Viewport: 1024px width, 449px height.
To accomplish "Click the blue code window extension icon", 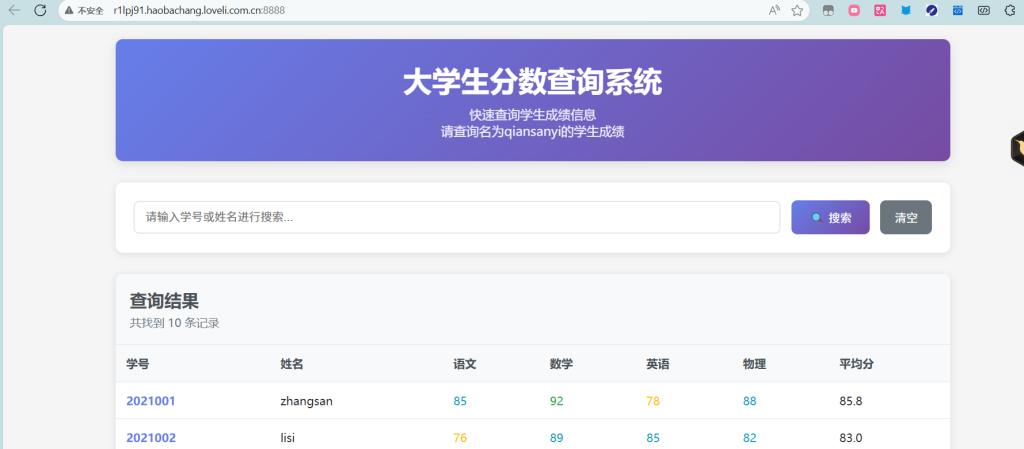I will pyautogui.click(x=957, y=10).
